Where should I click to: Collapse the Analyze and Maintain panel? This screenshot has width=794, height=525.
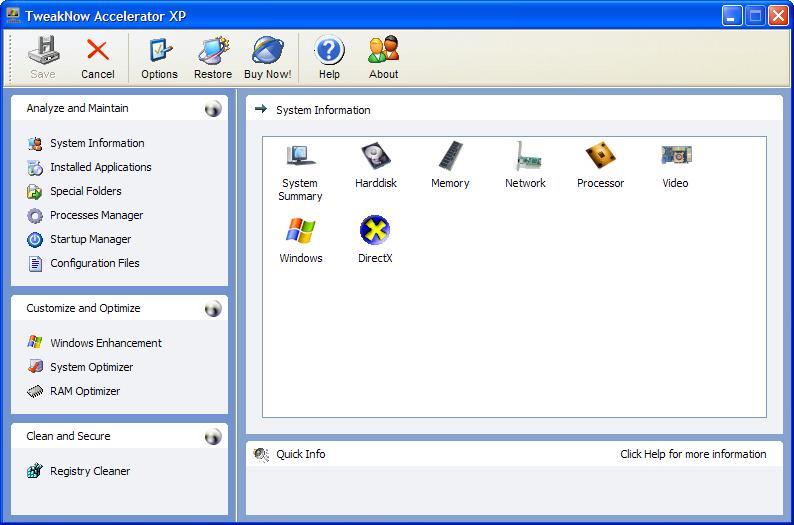pos(213,109)
